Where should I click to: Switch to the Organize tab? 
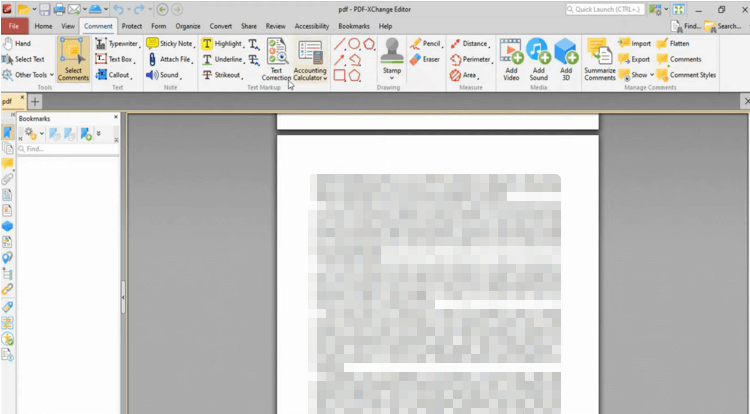click(x=188, y=26)
